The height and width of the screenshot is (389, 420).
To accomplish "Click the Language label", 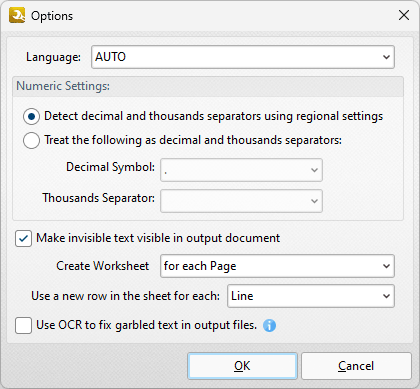I will pos(53,57).
